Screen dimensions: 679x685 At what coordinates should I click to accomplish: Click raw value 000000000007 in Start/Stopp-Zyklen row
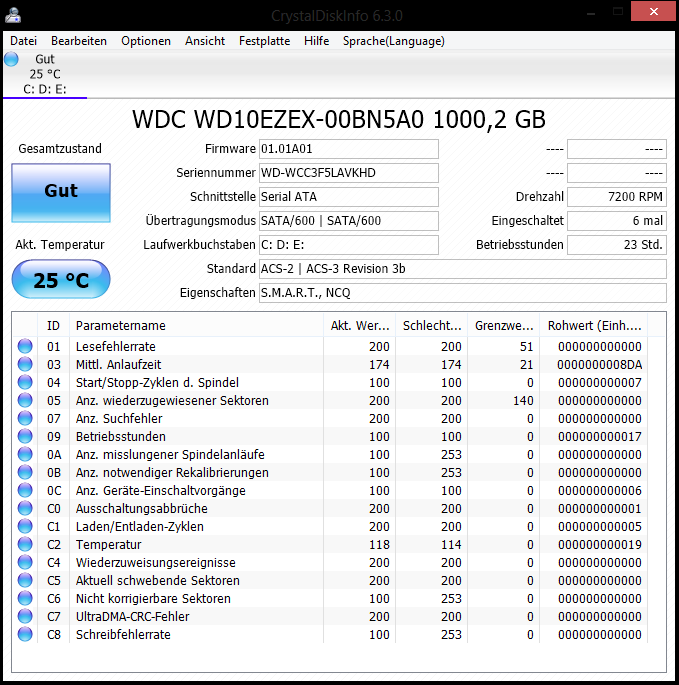(x=599, y=382)
